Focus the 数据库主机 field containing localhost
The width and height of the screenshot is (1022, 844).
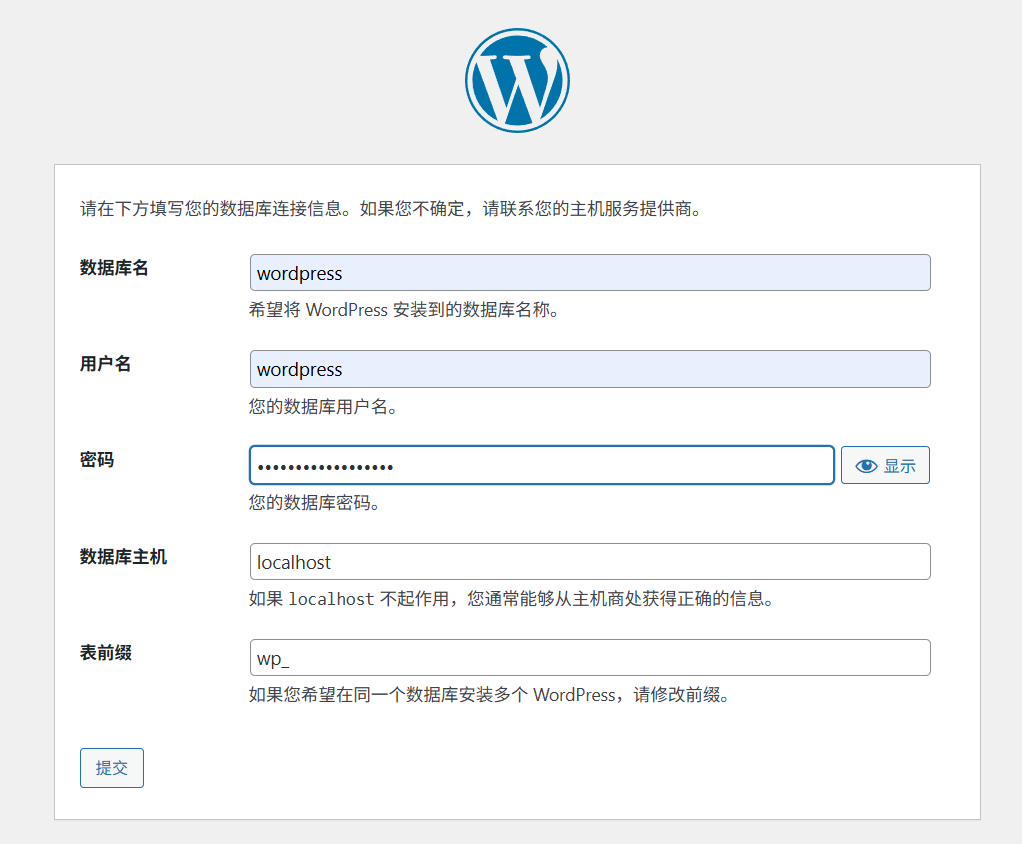(590, 562)
